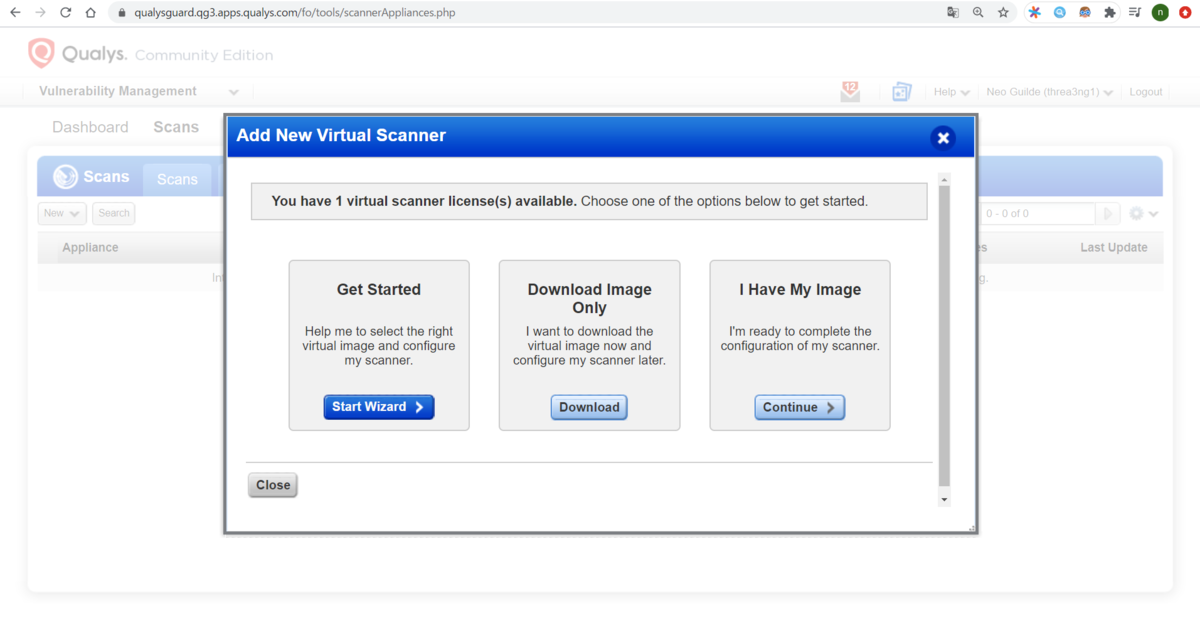Click the I Have My Image heading

[800, 290]
